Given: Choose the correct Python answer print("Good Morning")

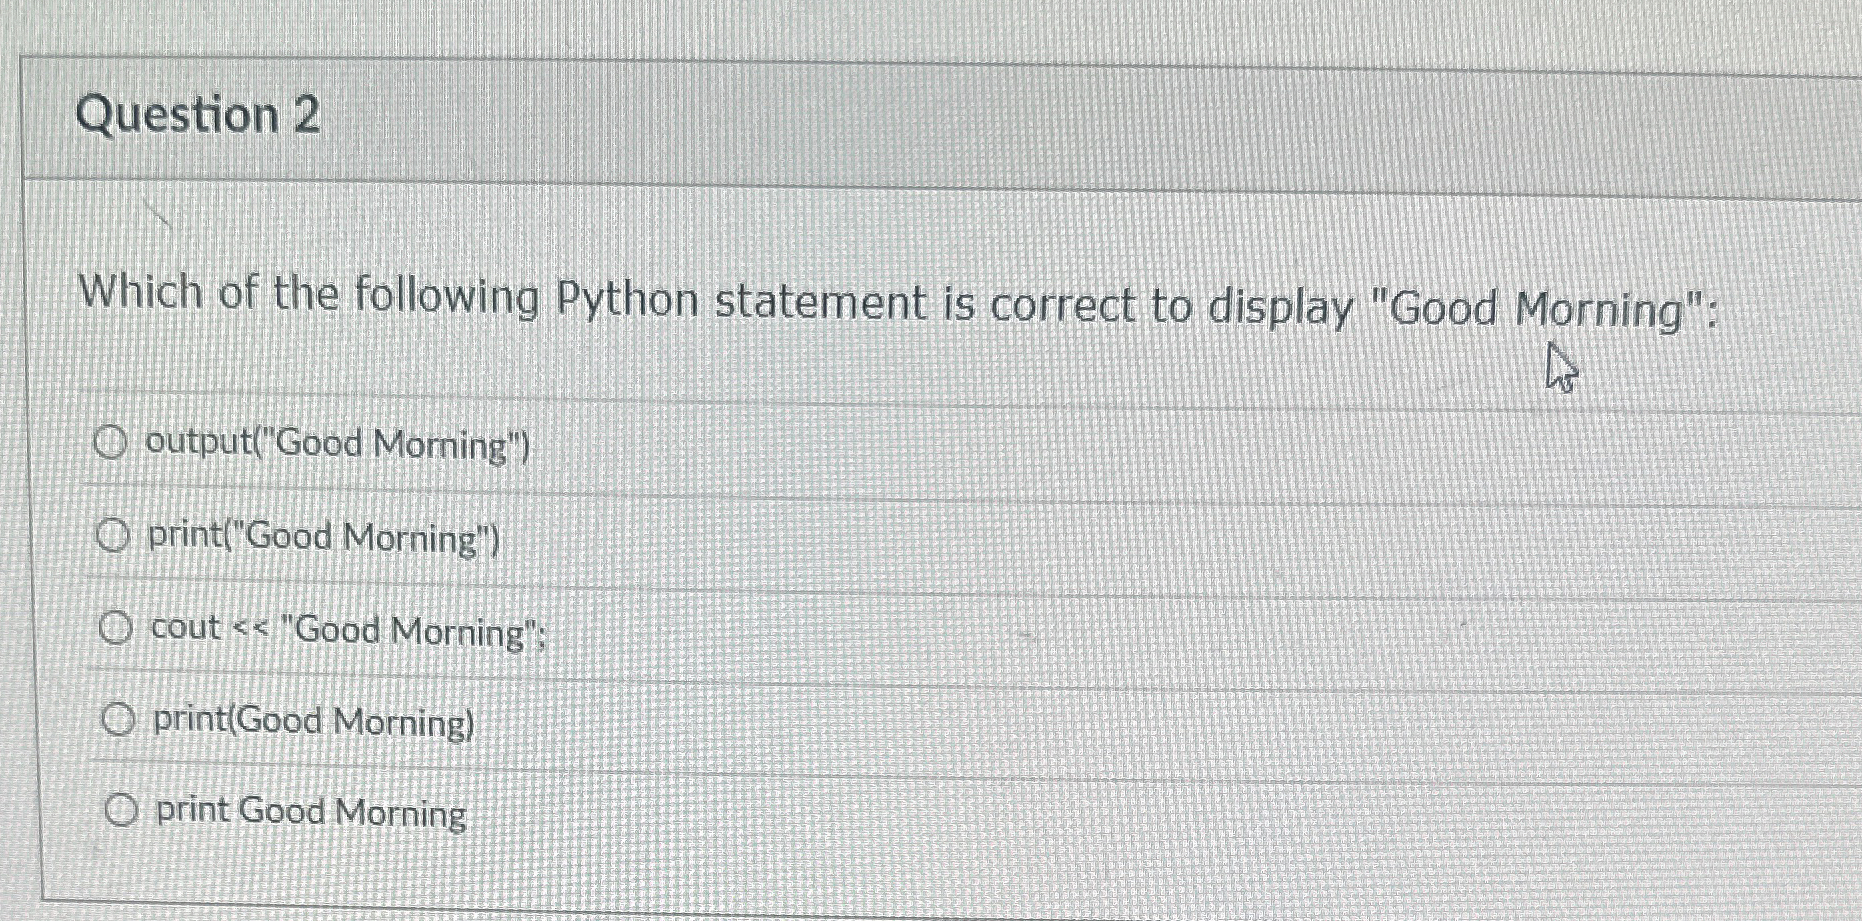Looking at the screenshot, I should 113,535.
